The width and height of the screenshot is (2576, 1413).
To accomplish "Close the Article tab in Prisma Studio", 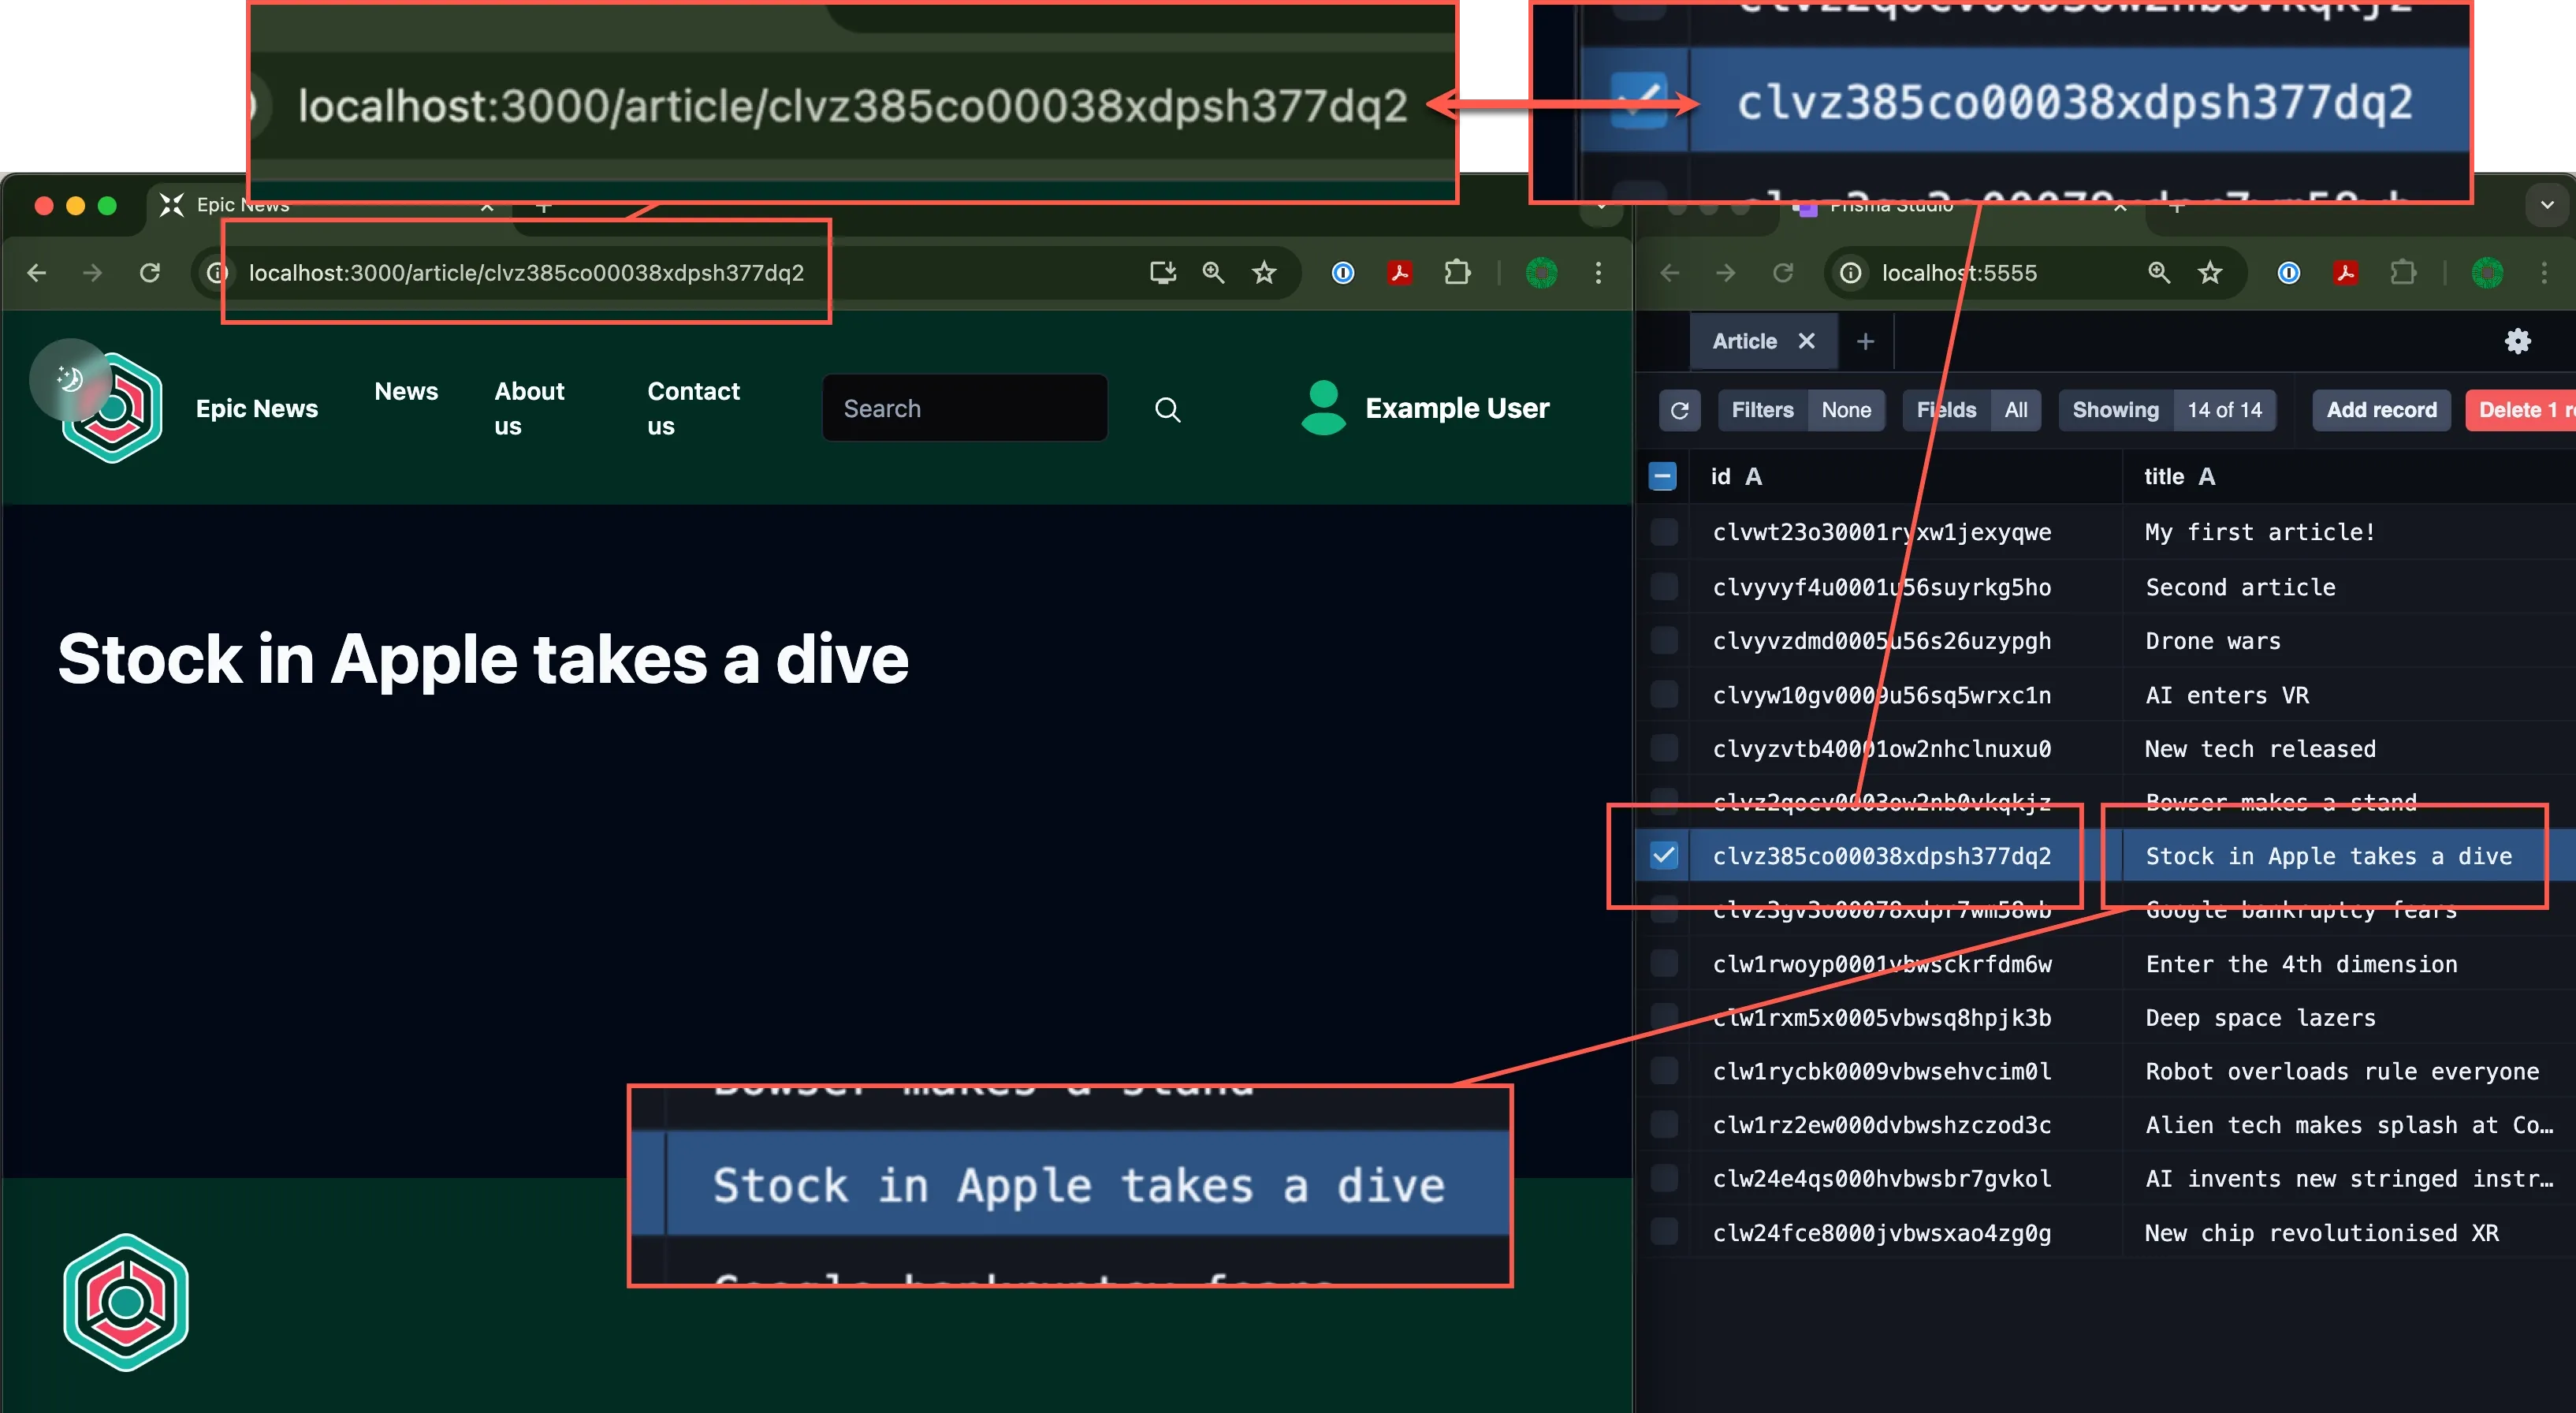I will (x=1806, y=341).
